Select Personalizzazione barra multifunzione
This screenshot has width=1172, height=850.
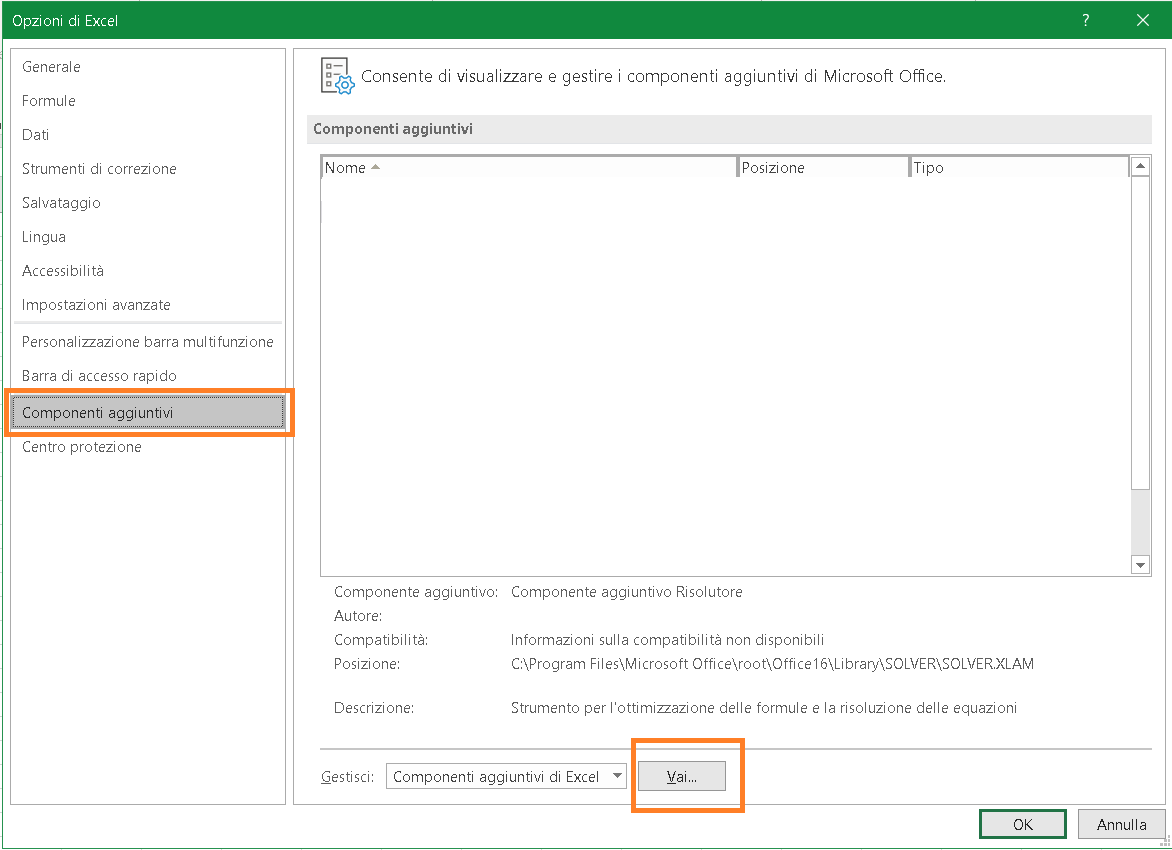pos(148,342)
